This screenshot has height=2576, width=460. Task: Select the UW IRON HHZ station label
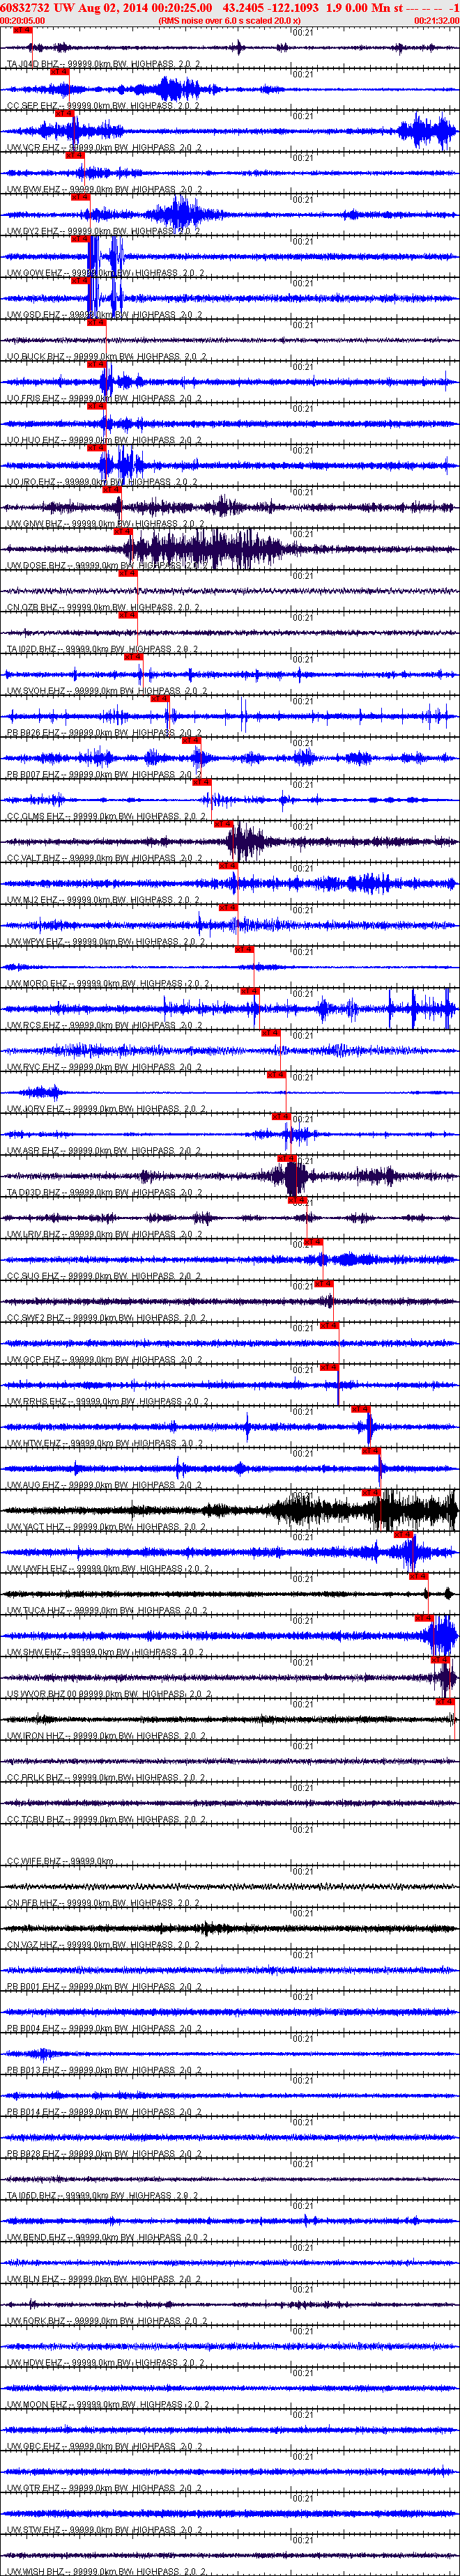tap(107, 1736)
